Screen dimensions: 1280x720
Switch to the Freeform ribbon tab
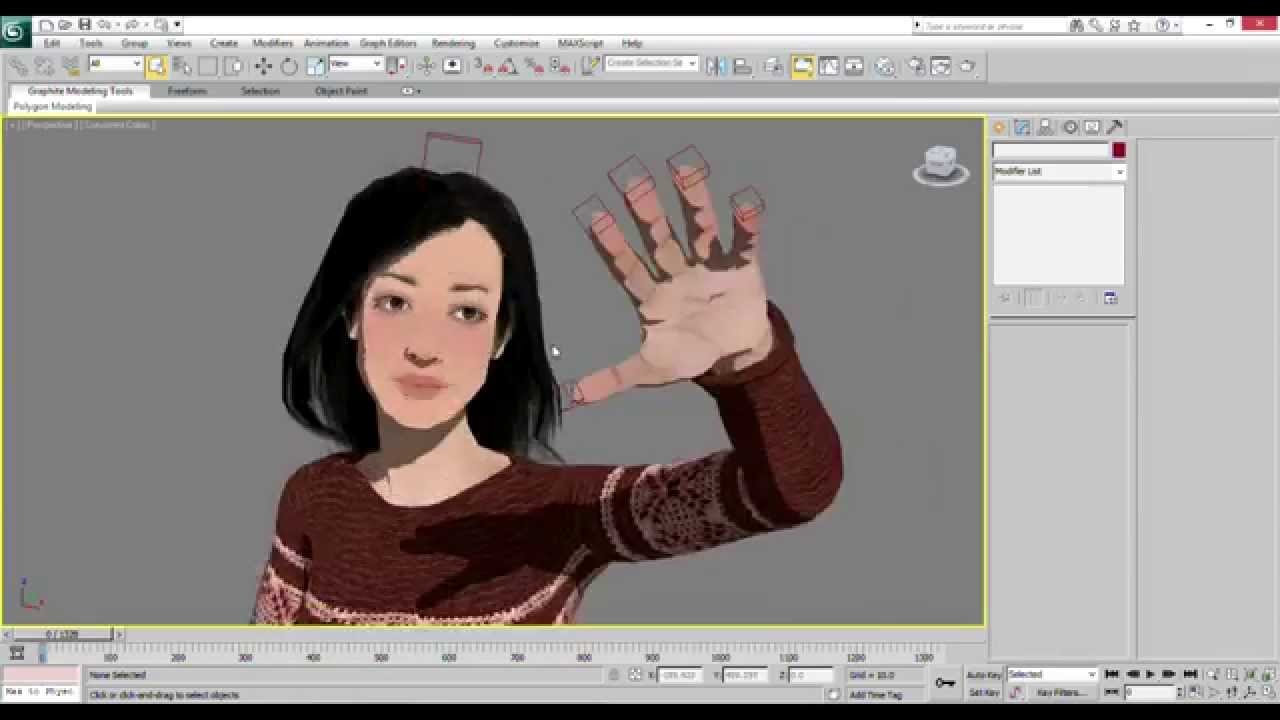point(187,91)
